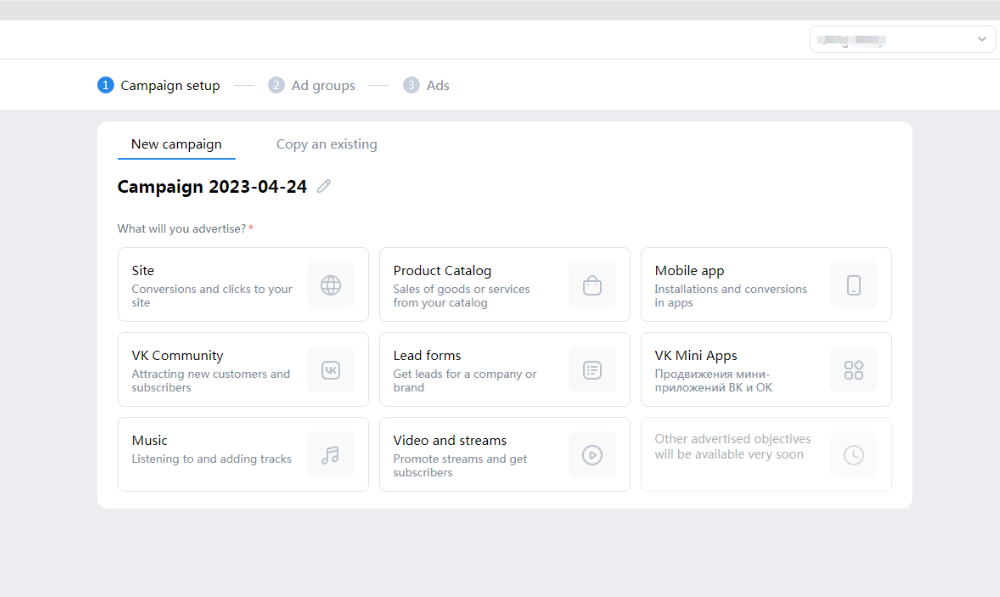The width and height of the screenshot is (1000, 597).
Task: Select the Video and streams objective
Action: click(x=504, y=454)
